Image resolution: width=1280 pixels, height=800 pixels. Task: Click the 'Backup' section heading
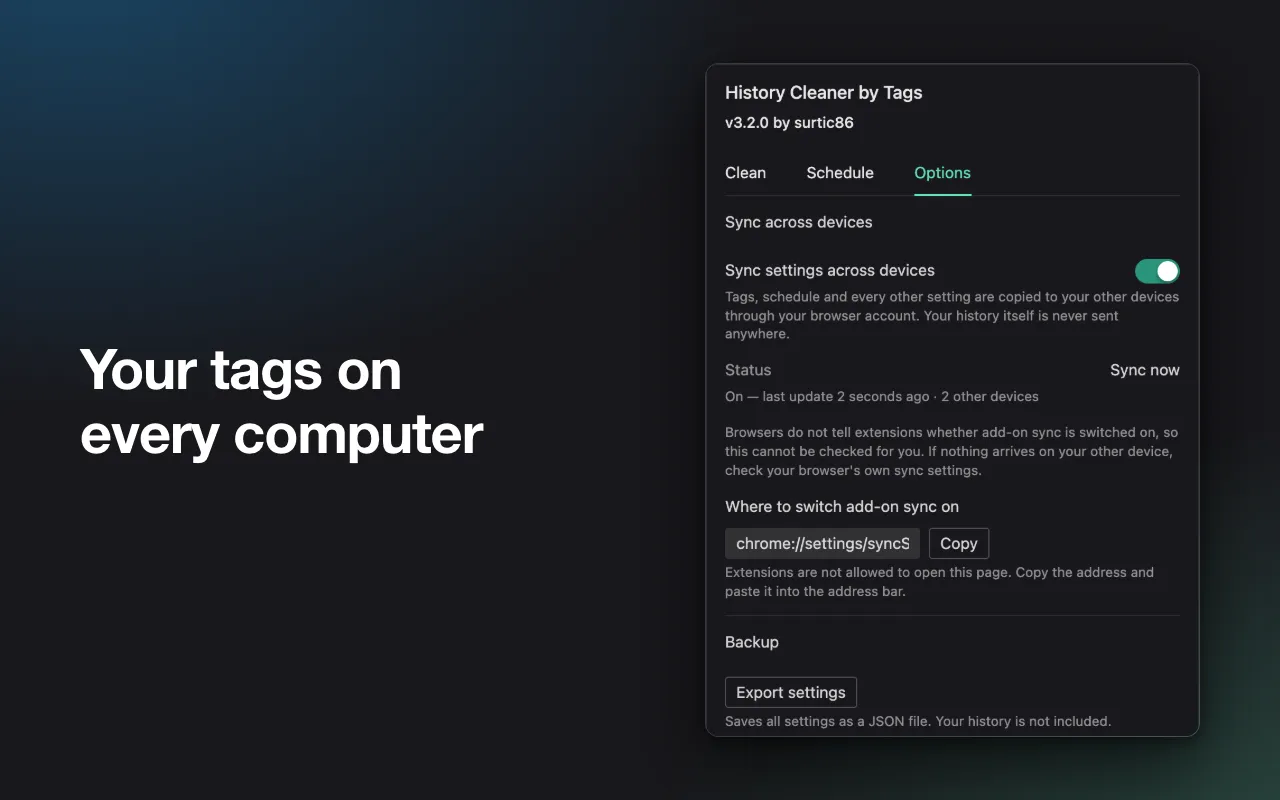tap(751, 642)
